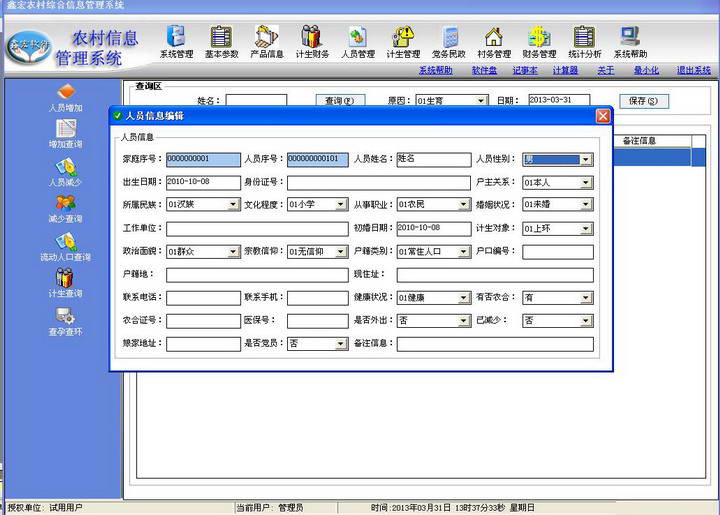Image resolution: width=720 pixels, height=515 pixels.
Task: Open the 党务民政 toolbar icon
Action: pos(449,42)
